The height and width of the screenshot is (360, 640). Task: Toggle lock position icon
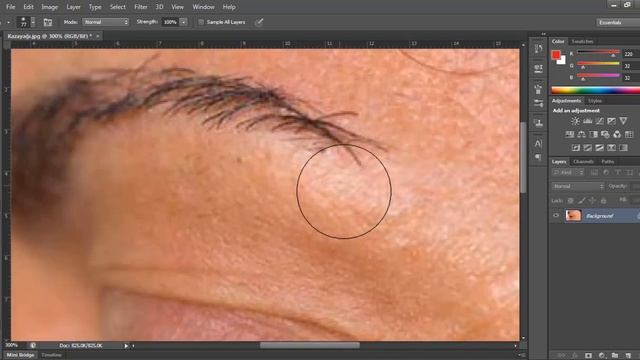tap(592, 200)
